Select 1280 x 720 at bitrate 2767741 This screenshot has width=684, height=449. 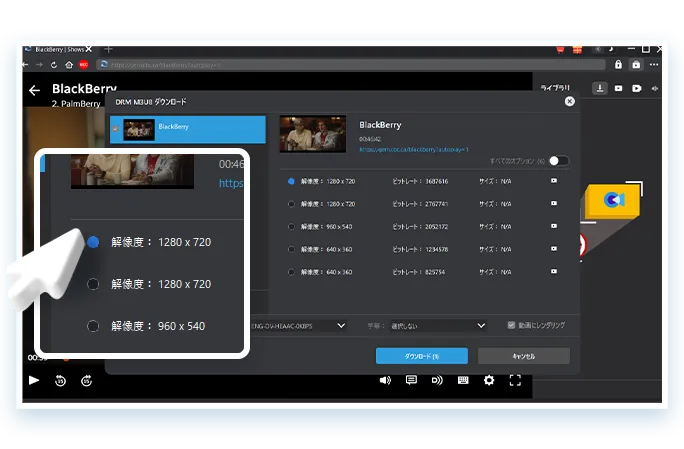coord(291,204)
